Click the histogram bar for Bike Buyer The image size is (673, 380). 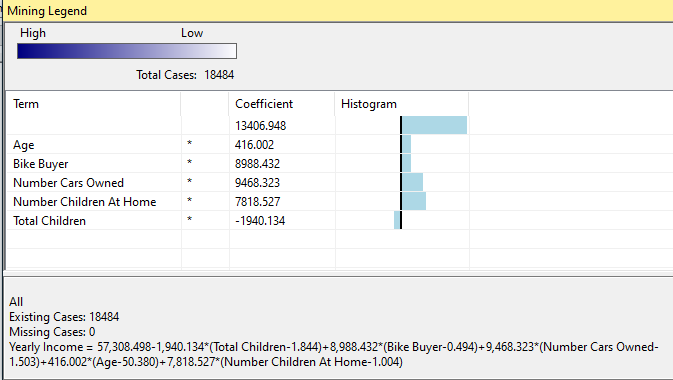coord(406,163)
